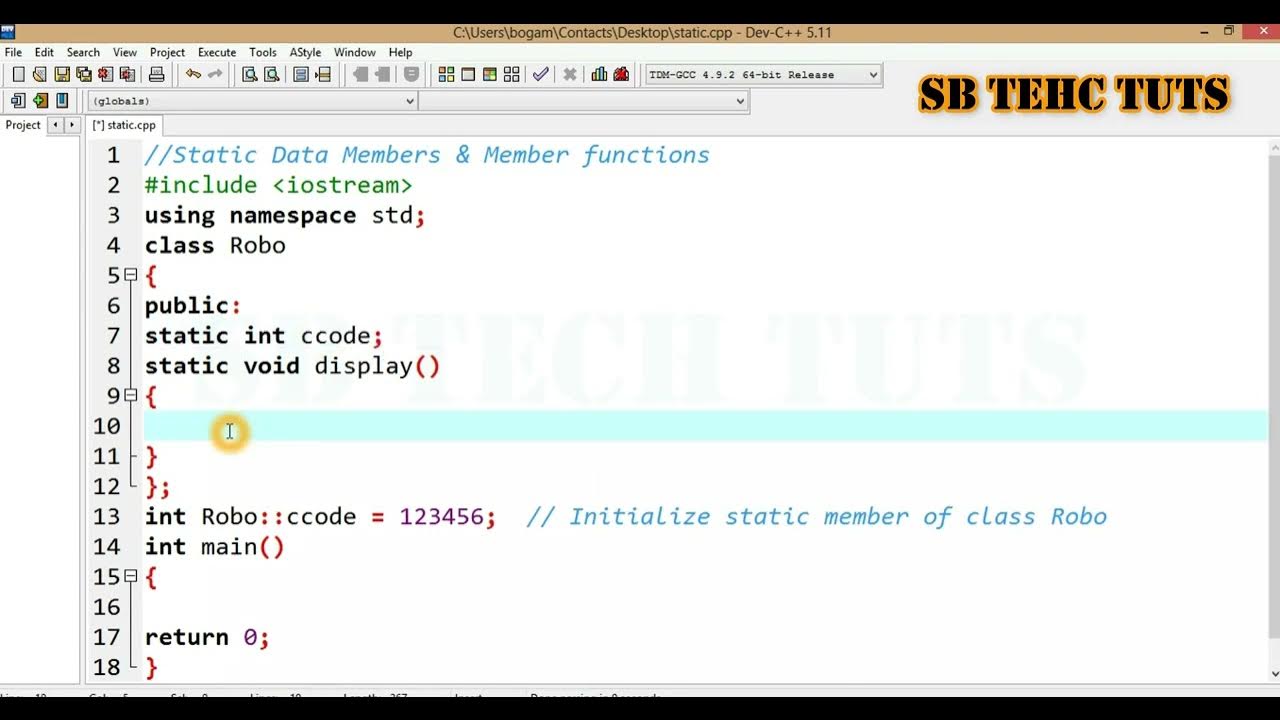Click the Close All toolbar icon
Viewport: 1280px width, 720px height.
(128, 74)
